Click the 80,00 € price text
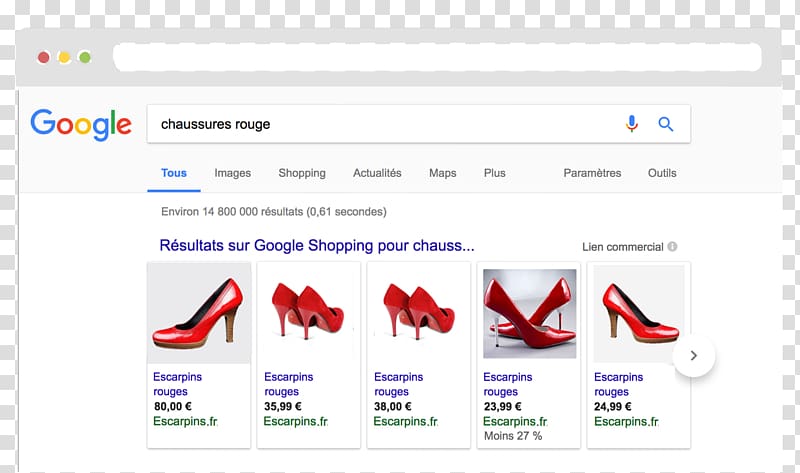Image resolution: width=800 pixels, height=473 pixels. tap(173, 407)
